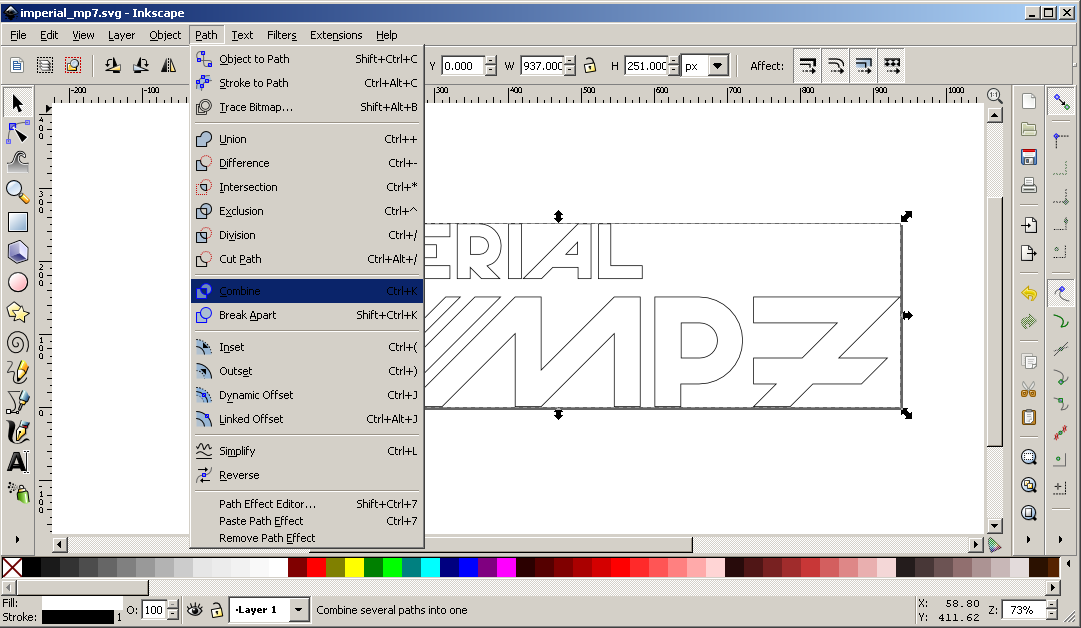Toggle current layer visibility eye icon
This screenshot has height=628, width=1081.
194,609
